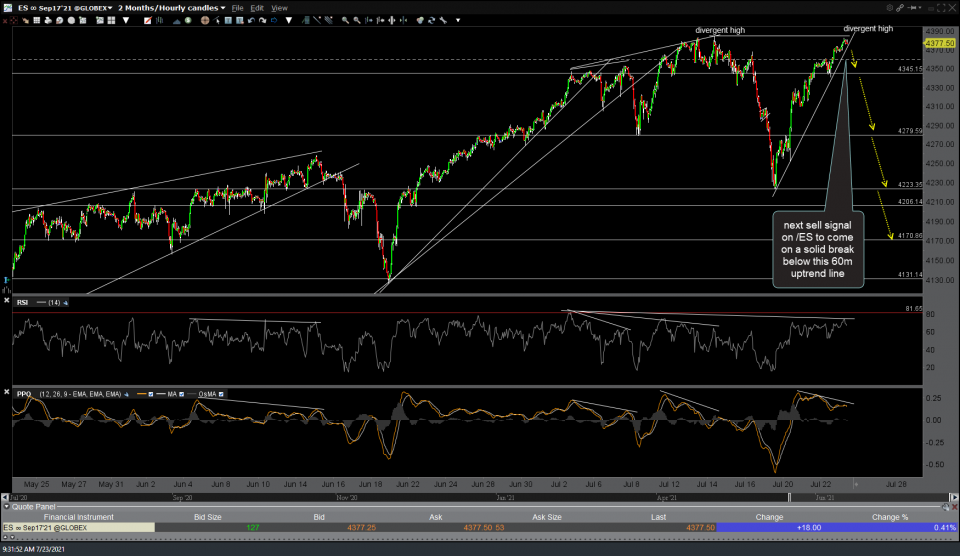Click the Ask Size column header
This screenshot has height=556, width=960.
pyautogui.click(x=547, y=517)
